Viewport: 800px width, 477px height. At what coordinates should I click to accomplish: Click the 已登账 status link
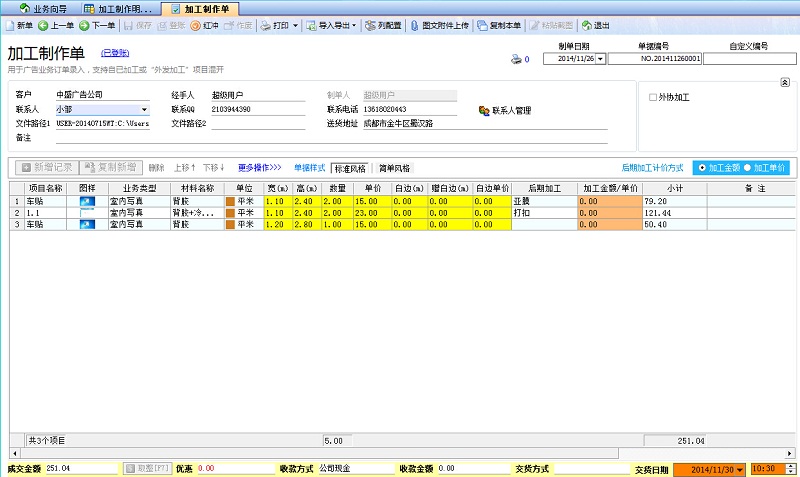click(115, 53)
